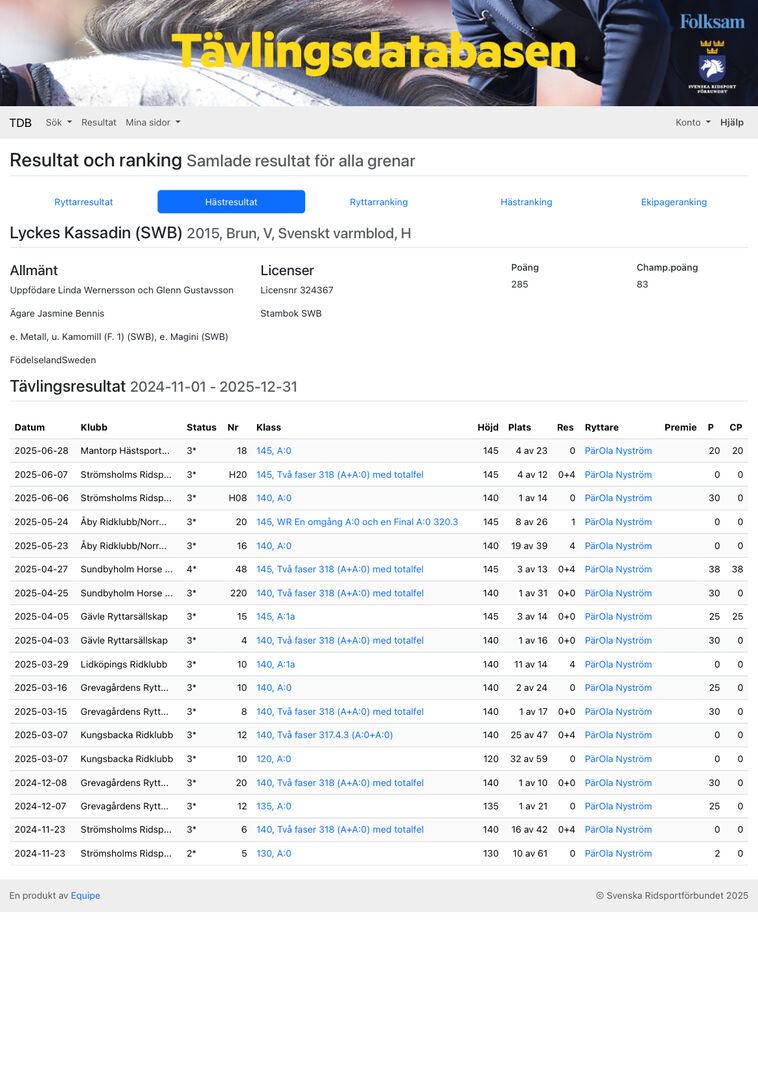Click the Folksam logo in header
Screen dimensions: 758x1080
click(x=712, y=21)
